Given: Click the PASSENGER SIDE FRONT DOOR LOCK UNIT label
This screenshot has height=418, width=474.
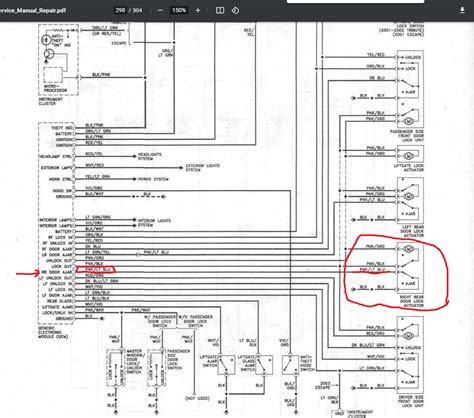Looking at the screenshot, I should coord(407,136).
